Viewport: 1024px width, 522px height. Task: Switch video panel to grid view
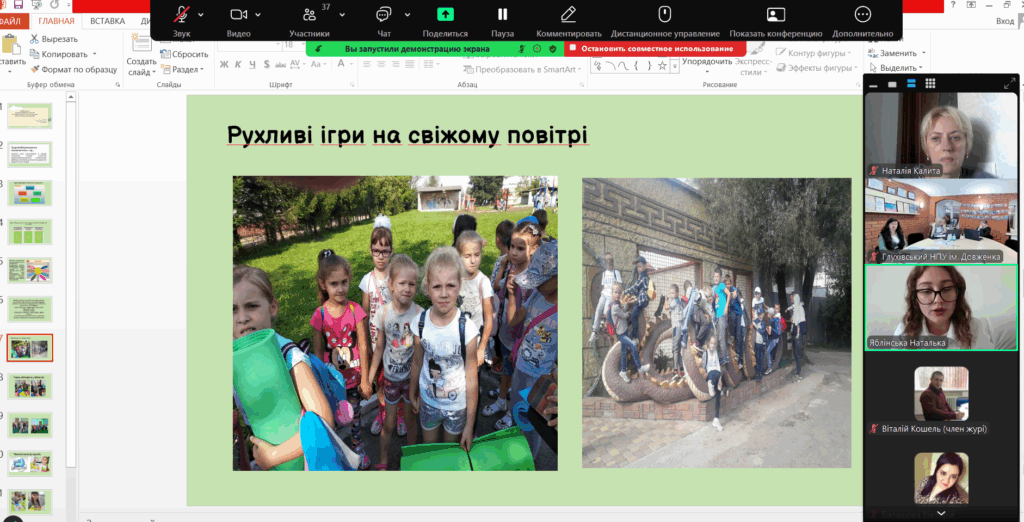click(929, 84)
